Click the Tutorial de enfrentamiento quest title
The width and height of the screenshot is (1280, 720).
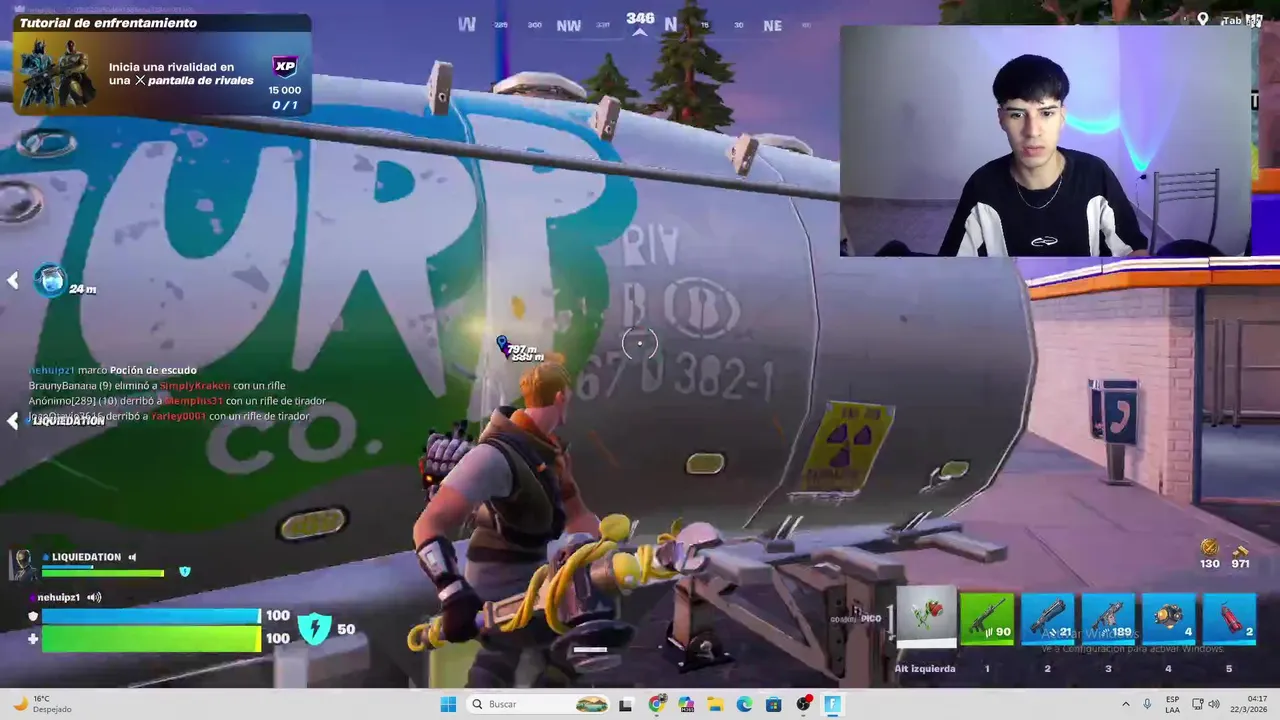[x=108, y=23]
